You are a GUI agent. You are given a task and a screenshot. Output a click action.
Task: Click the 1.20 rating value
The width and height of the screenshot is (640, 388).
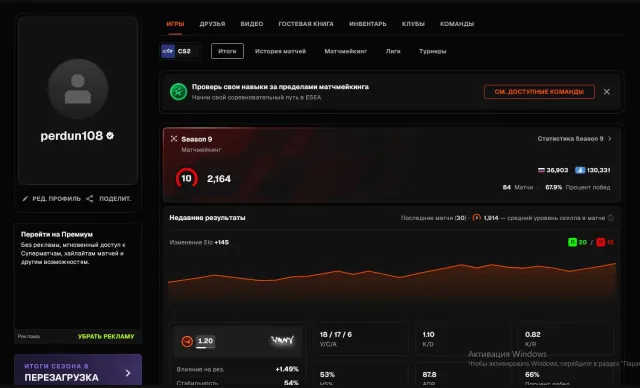click(x=205, y=341)
